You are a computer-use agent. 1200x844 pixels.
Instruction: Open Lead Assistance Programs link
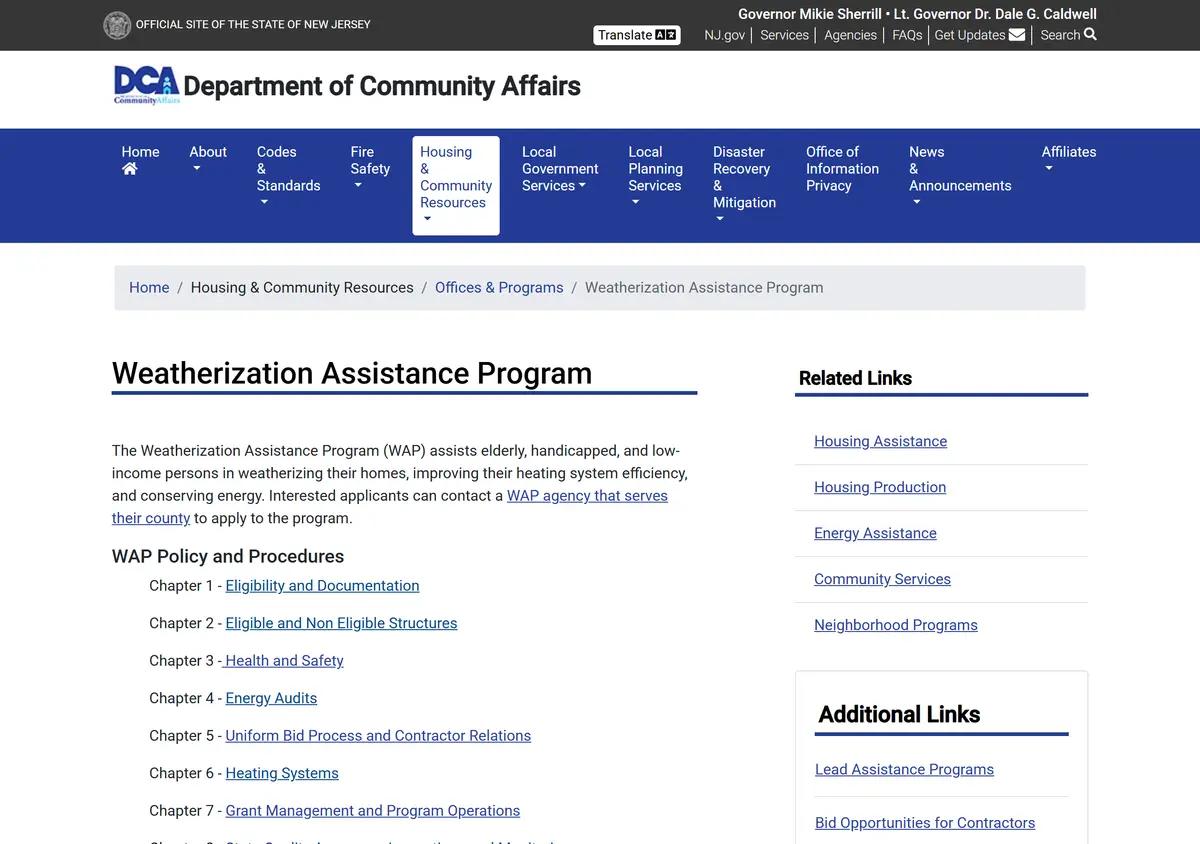click(x=904, y=770)
